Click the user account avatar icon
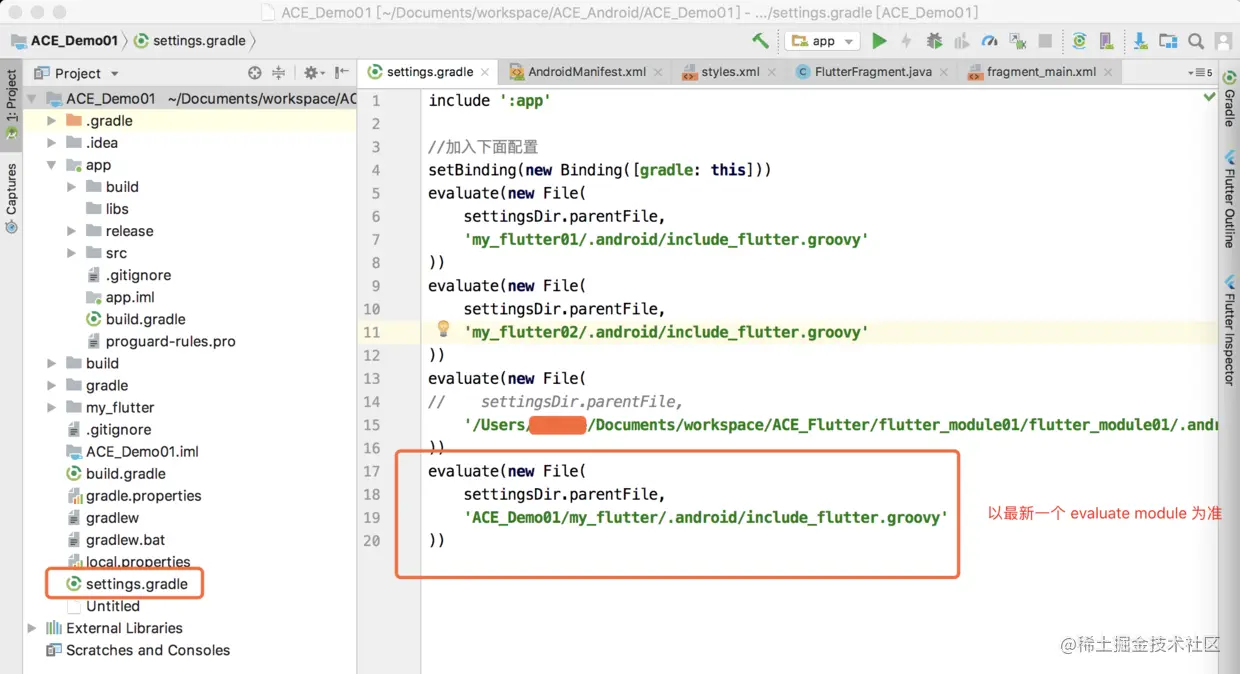The height and width of the screenshot is (674, 1240). click(x=1223, y=41)
